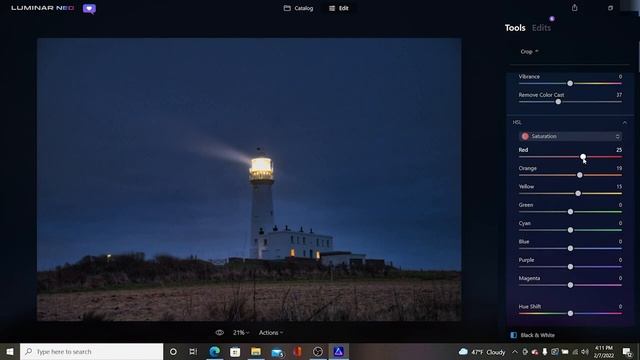Screen dimensions: 640x360
Task: Click the Blue saturation slider handle
Action: point(570,249)
